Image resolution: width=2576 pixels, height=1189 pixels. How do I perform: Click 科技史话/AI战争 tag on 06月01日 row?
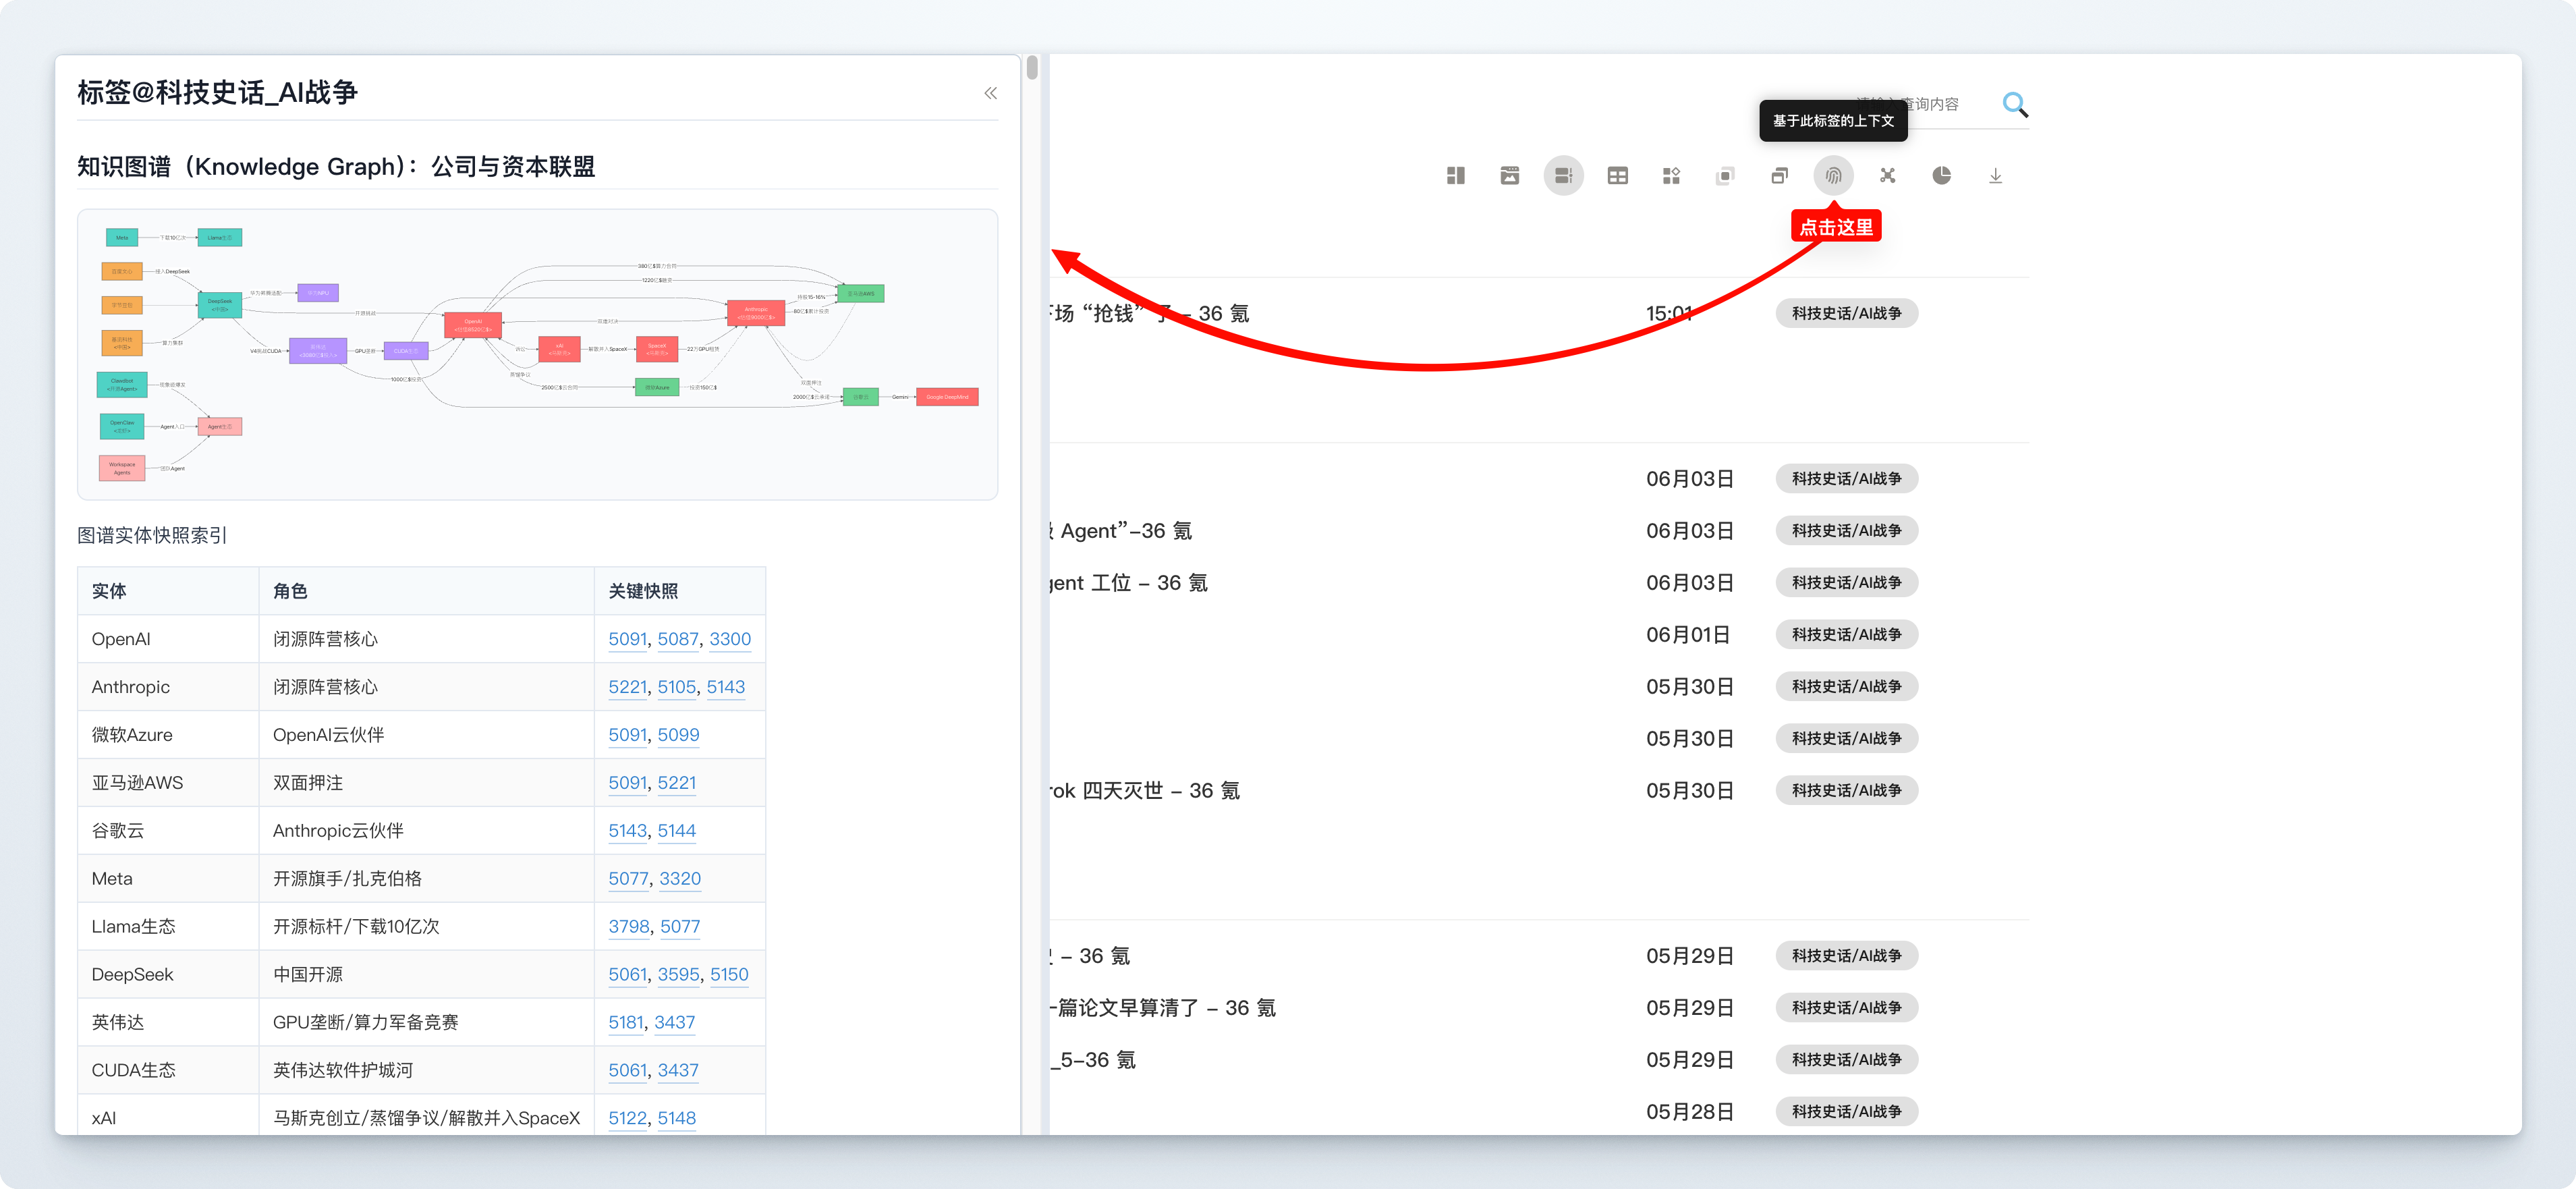click(1847, 635)
